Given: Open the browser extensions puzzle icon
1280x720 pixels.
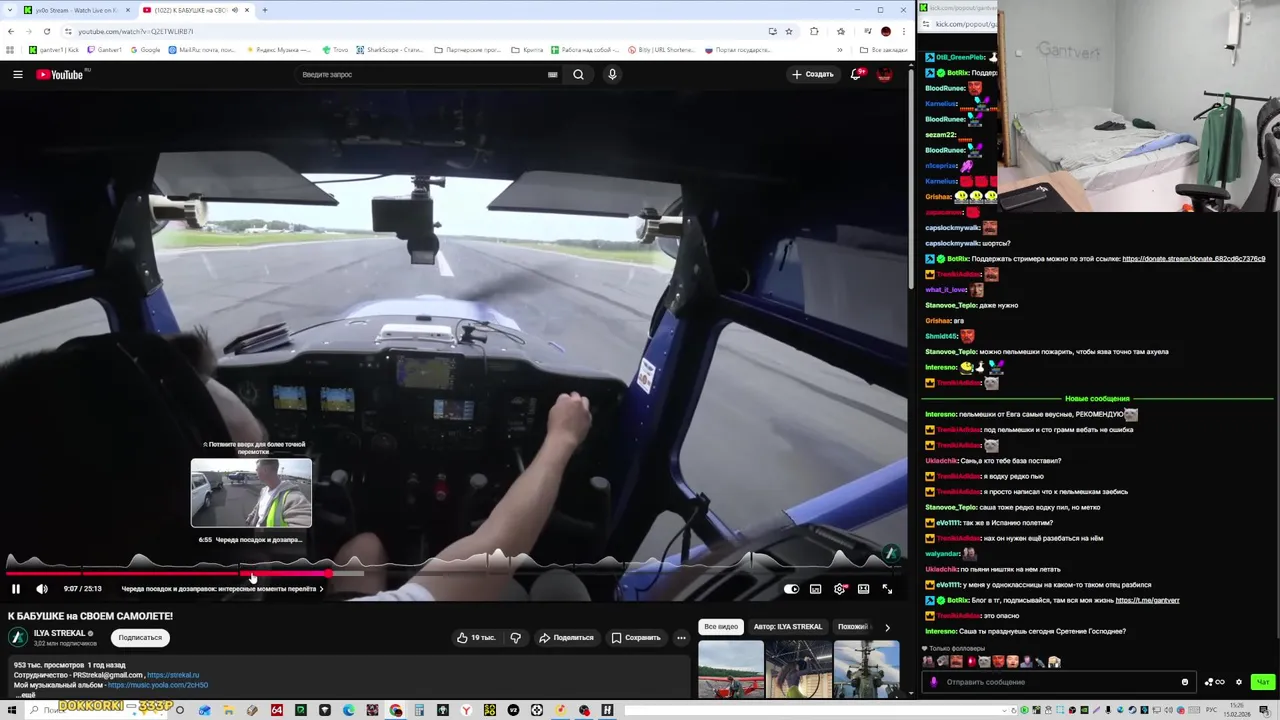Looking at the screenshot, I should 814,31.
